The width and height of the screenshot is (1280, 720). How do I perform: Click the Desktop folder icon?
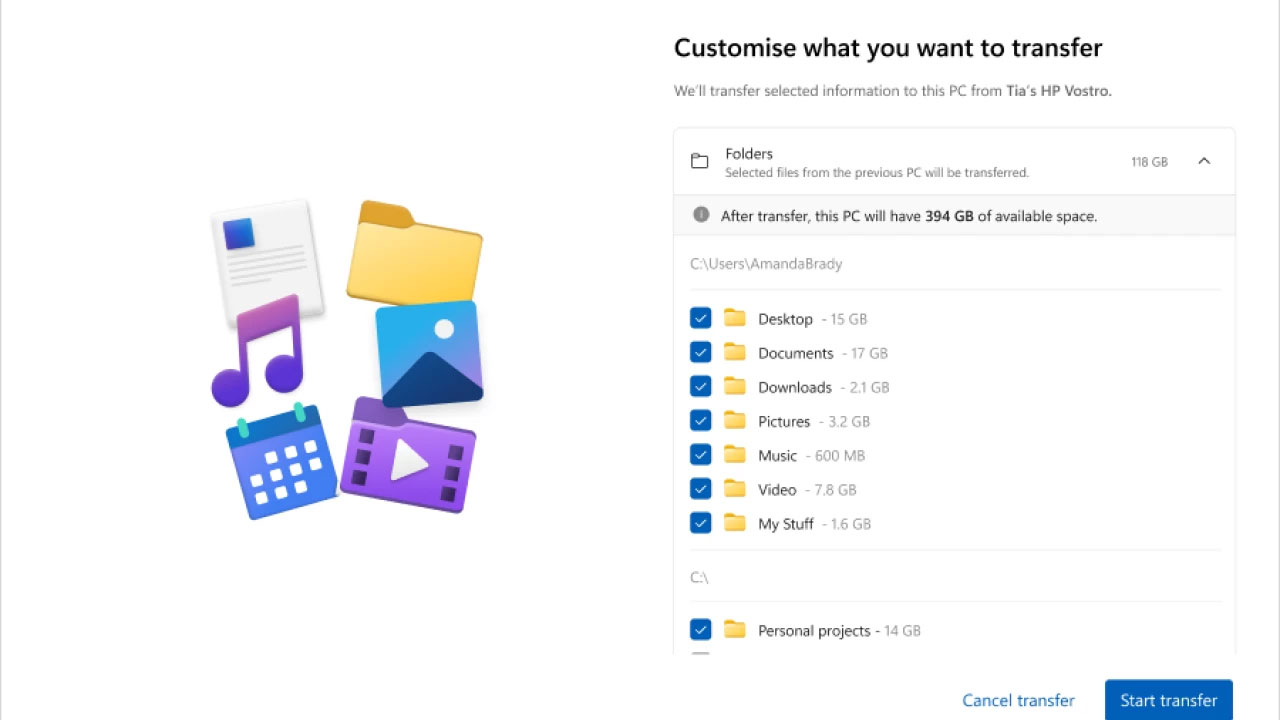click(735, 317)
